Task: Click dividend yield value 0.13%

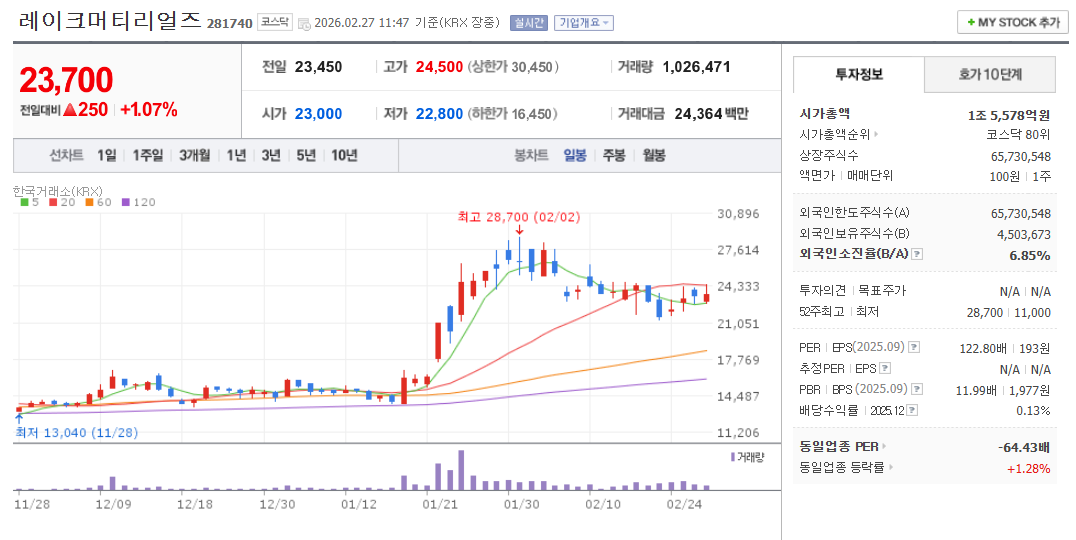Action: point(1033,411)
